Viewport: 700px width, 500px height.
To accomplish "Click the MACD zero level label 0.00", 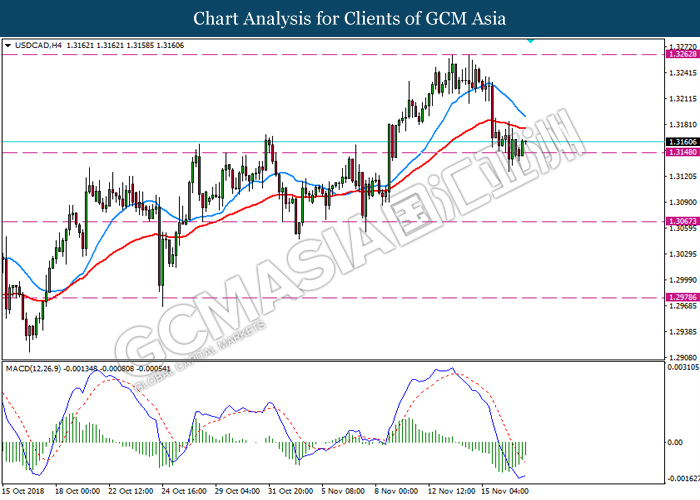I will [675, 442].
